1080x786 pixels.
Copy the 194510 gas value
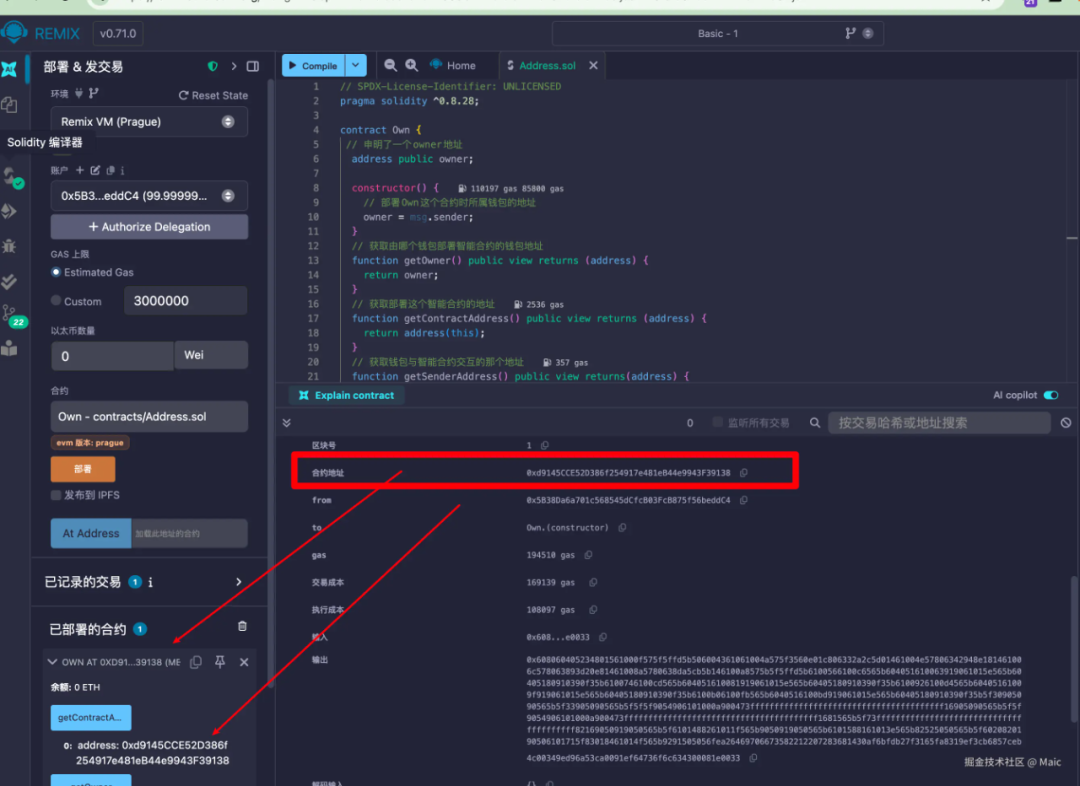click(x=588, y=555)
